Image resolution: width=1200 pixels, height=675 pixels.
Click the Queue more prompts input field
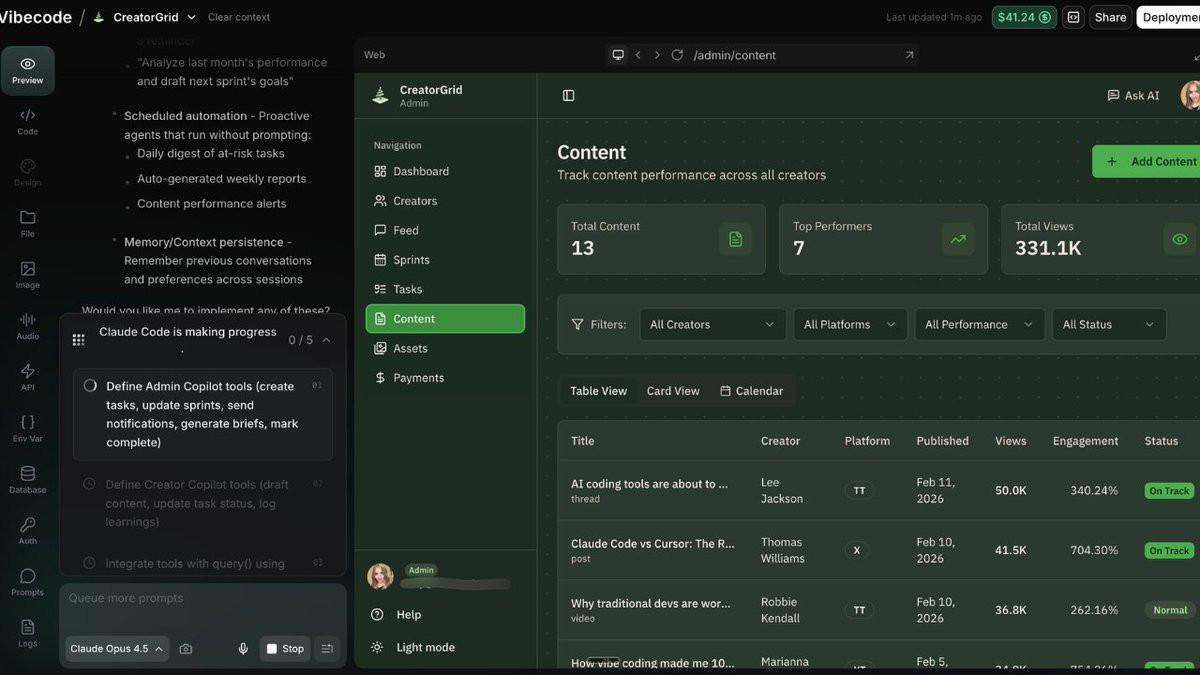[203, 598]
